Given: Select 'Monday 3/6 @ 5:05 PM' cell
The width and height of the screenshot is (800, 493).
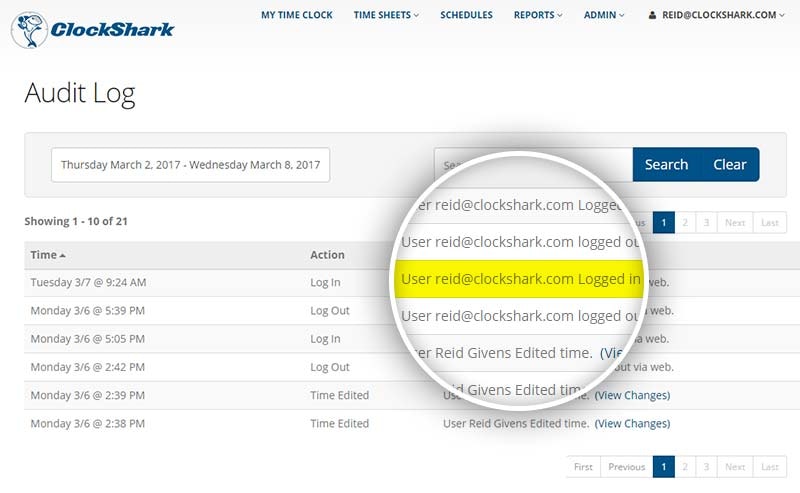Looking at the screenshot, I should pyautogui.click(x=88, y=338).
